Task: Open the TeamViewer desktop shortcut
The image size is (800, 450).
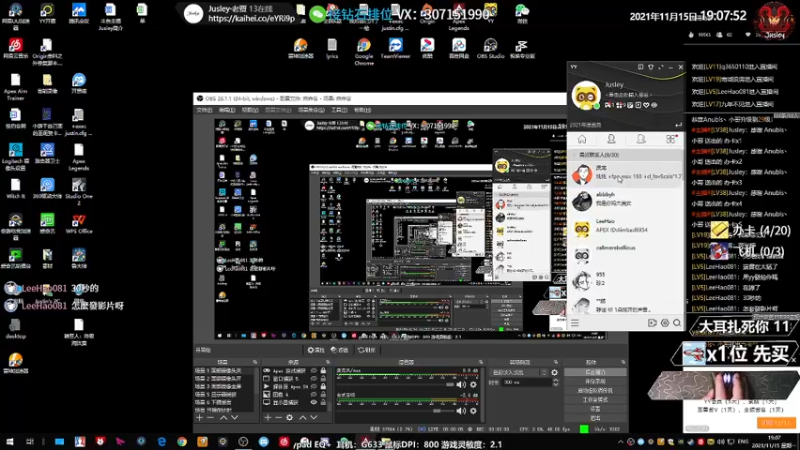Action: (x=395, y=49)
